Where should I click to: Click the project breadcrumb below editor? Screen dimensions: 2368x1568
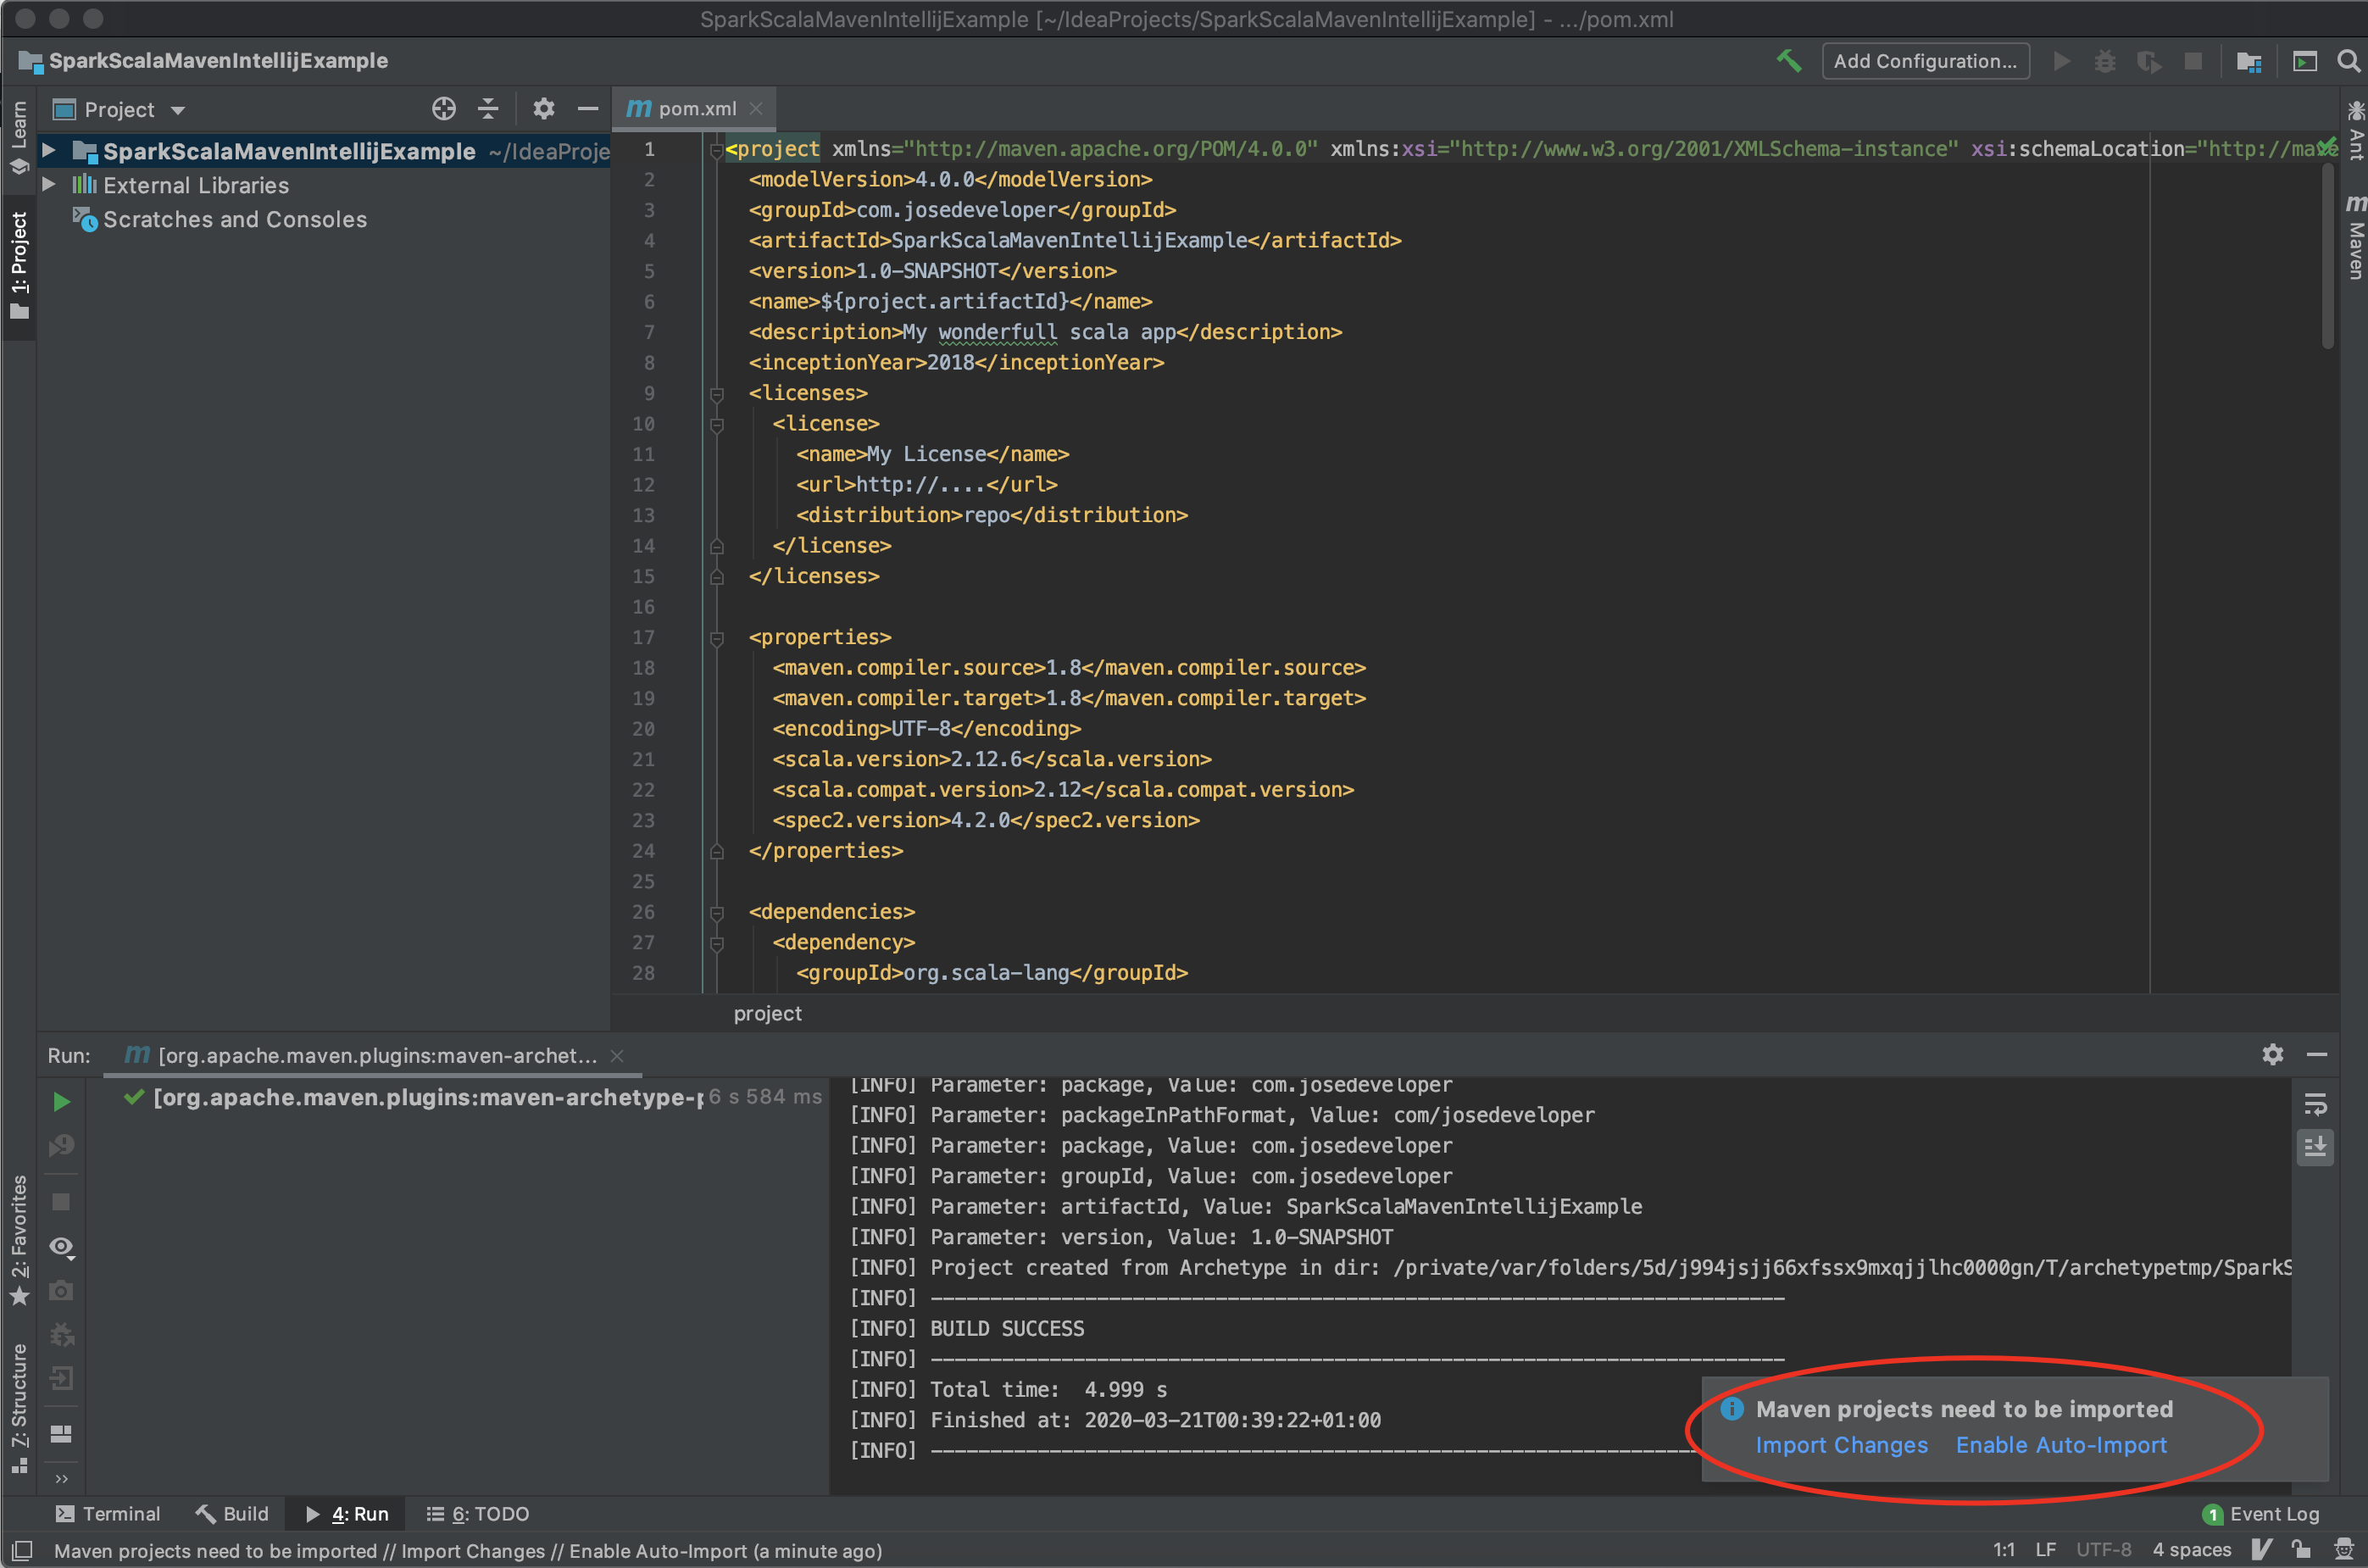tap(767, 1013)
